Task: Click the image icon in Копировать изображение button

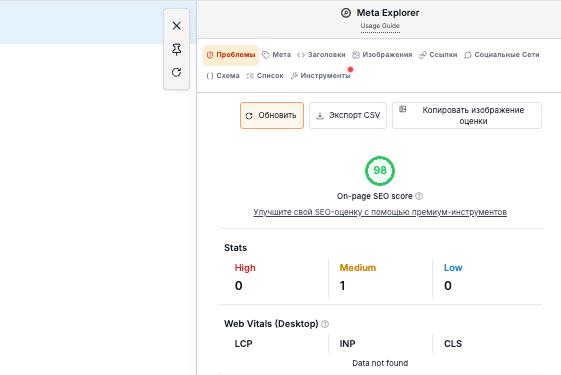Action: coord(403,109)
